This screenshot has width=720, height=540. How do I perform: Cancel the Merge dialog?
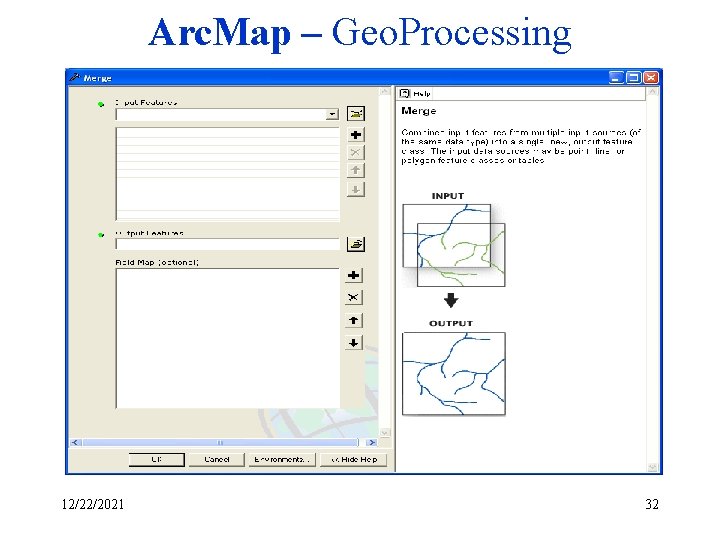[217, 459]
